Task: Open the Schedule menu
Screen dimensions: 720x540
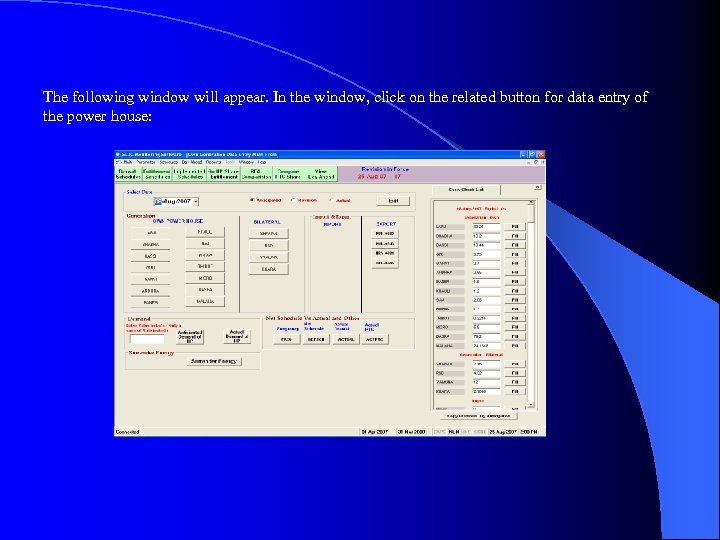Action: [169, 162]
